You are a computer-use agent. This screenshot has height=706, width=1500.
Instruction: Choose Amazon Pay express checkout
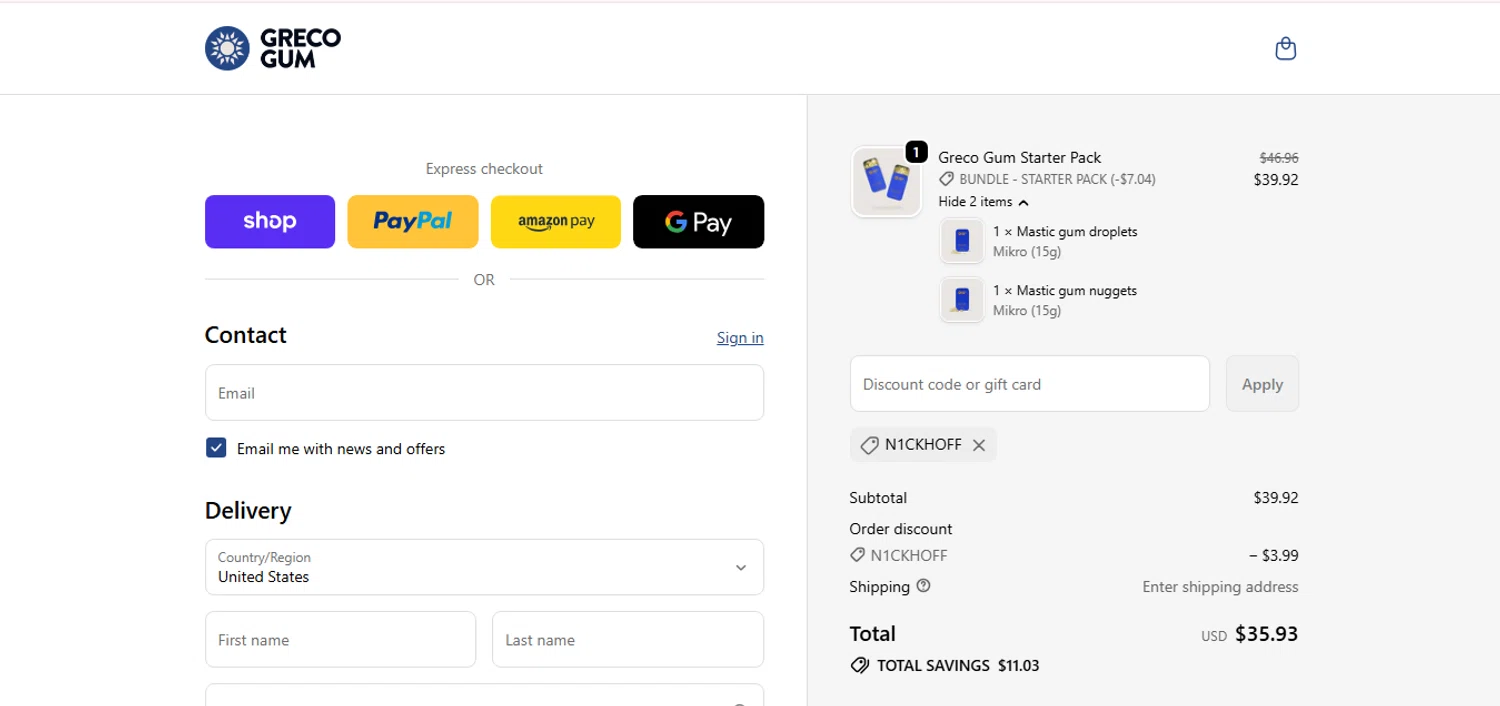tap(556, 221)
